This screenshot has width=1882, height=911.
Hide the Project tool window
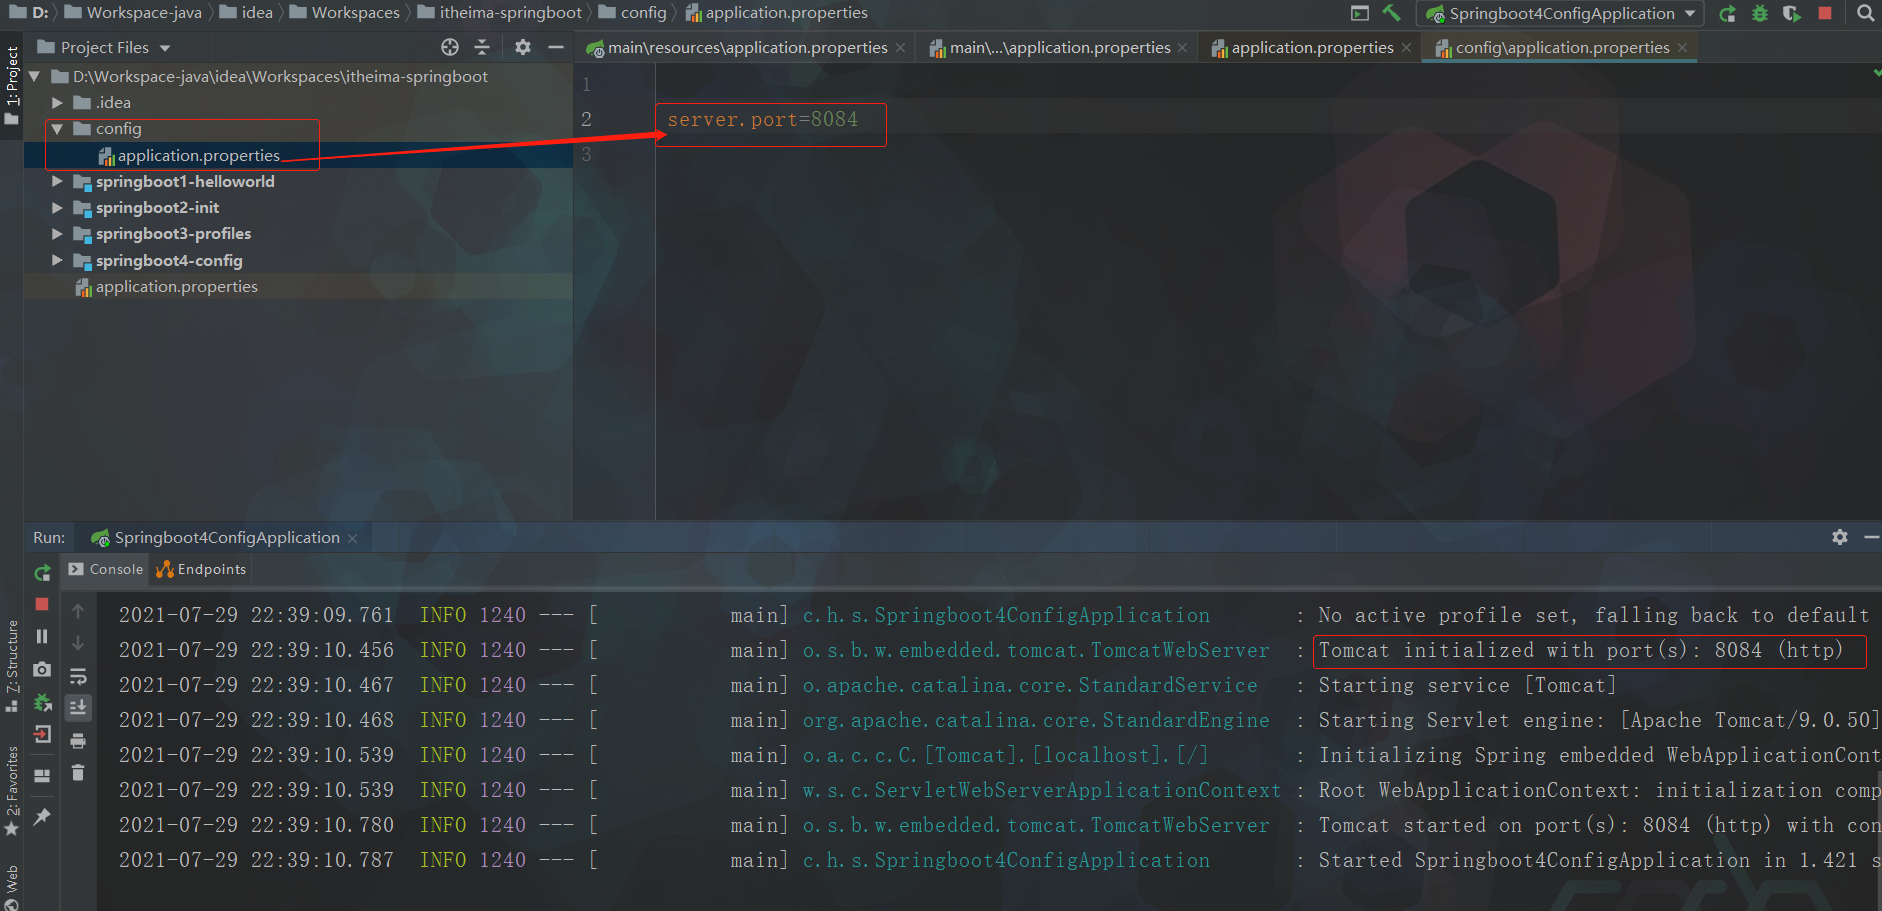[x=556, y=47]
